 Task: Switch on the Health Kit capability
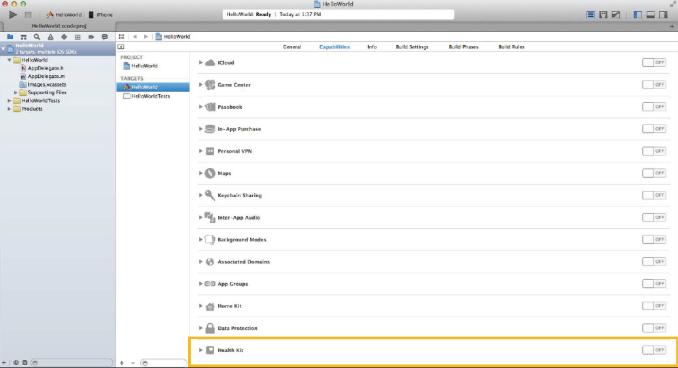coord(654,350)
